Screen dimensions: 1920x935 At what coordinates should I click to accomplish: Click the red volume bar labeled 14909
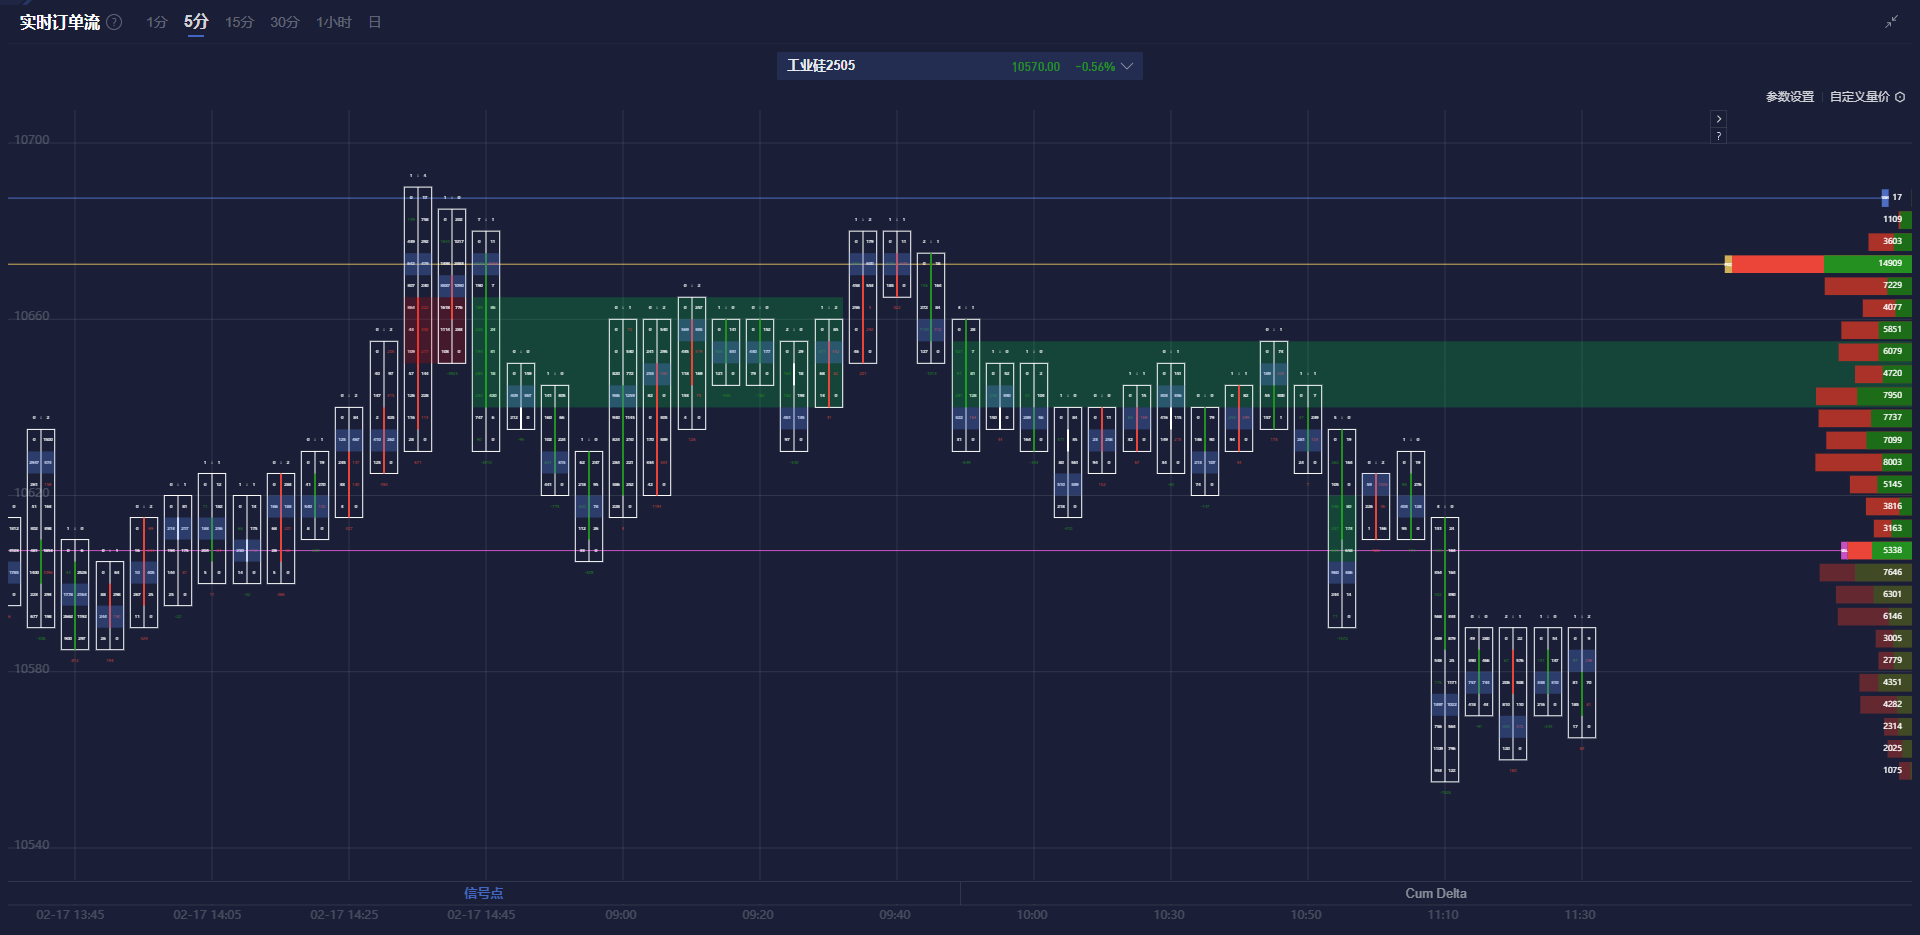1780,264
